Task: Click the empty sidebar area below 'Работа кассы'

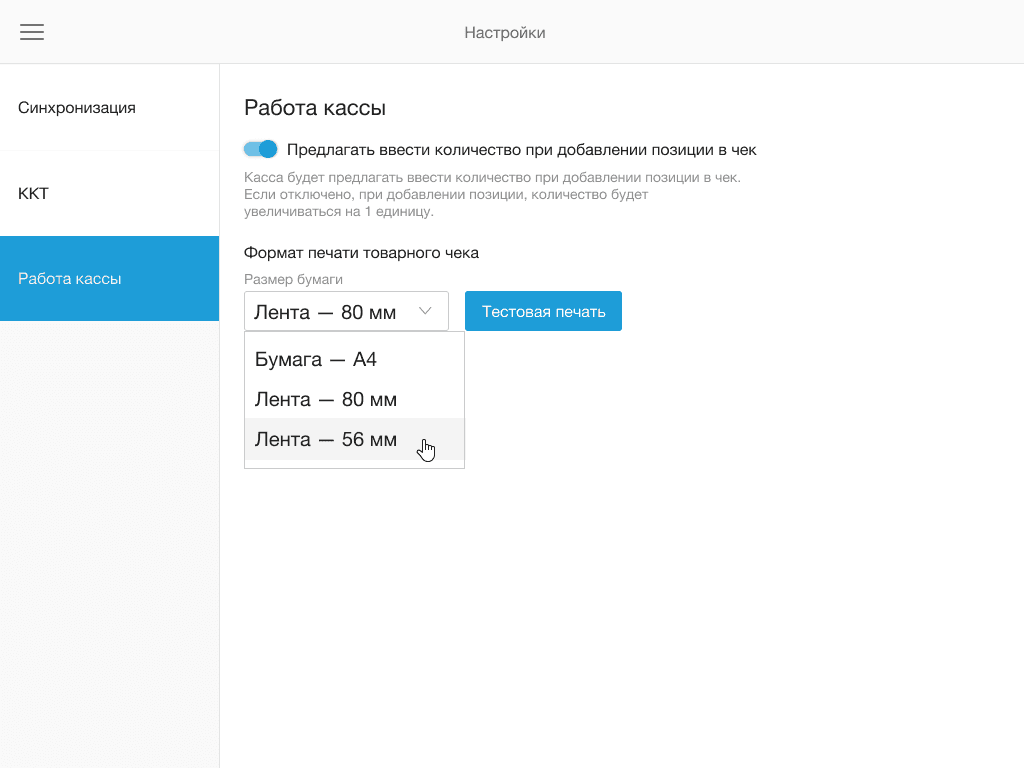Action: [109, 540]
